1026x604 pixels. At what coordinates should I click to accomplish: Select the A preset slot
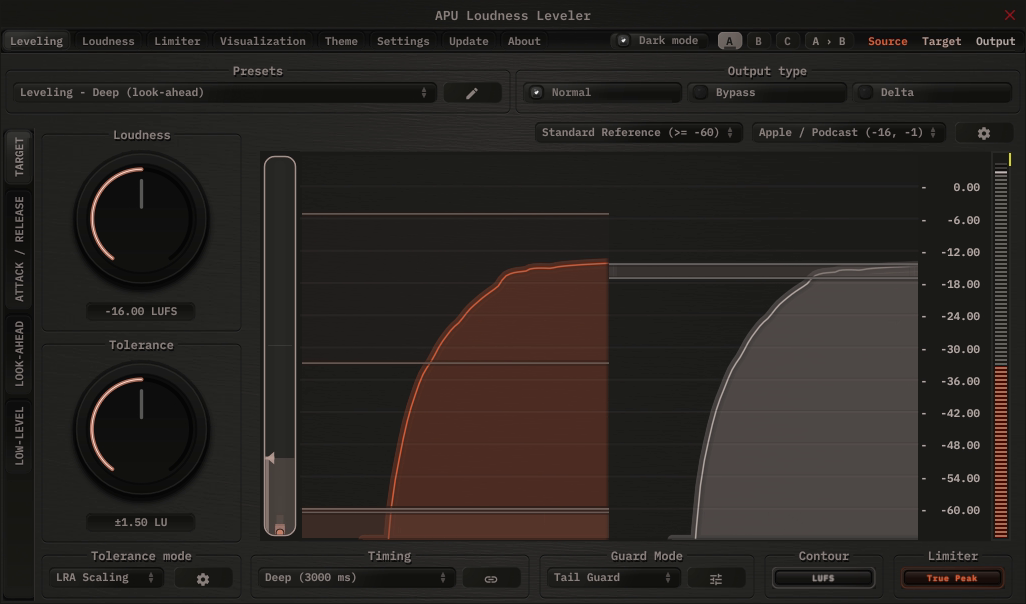point(730,41)
